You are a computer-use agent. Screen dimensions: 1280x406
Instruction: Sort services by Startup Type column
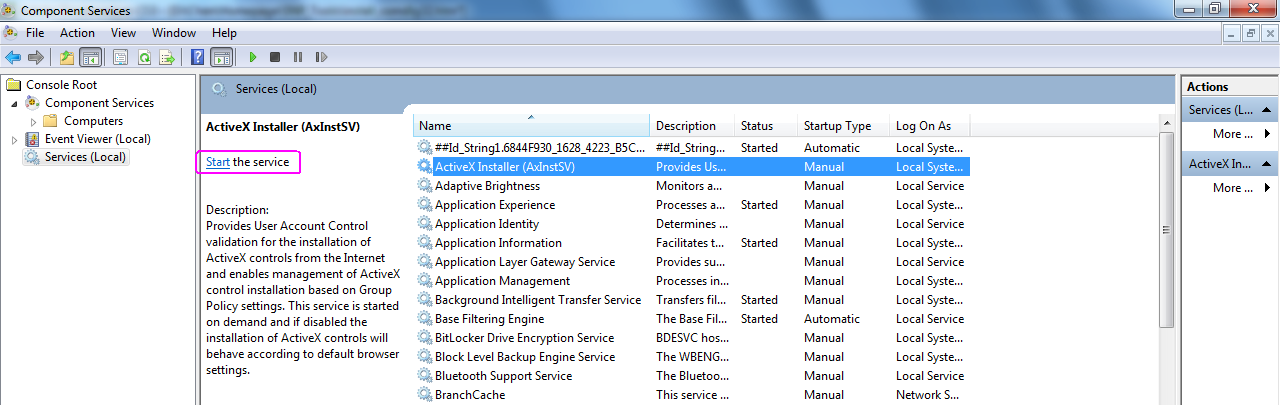coord(837,126)
